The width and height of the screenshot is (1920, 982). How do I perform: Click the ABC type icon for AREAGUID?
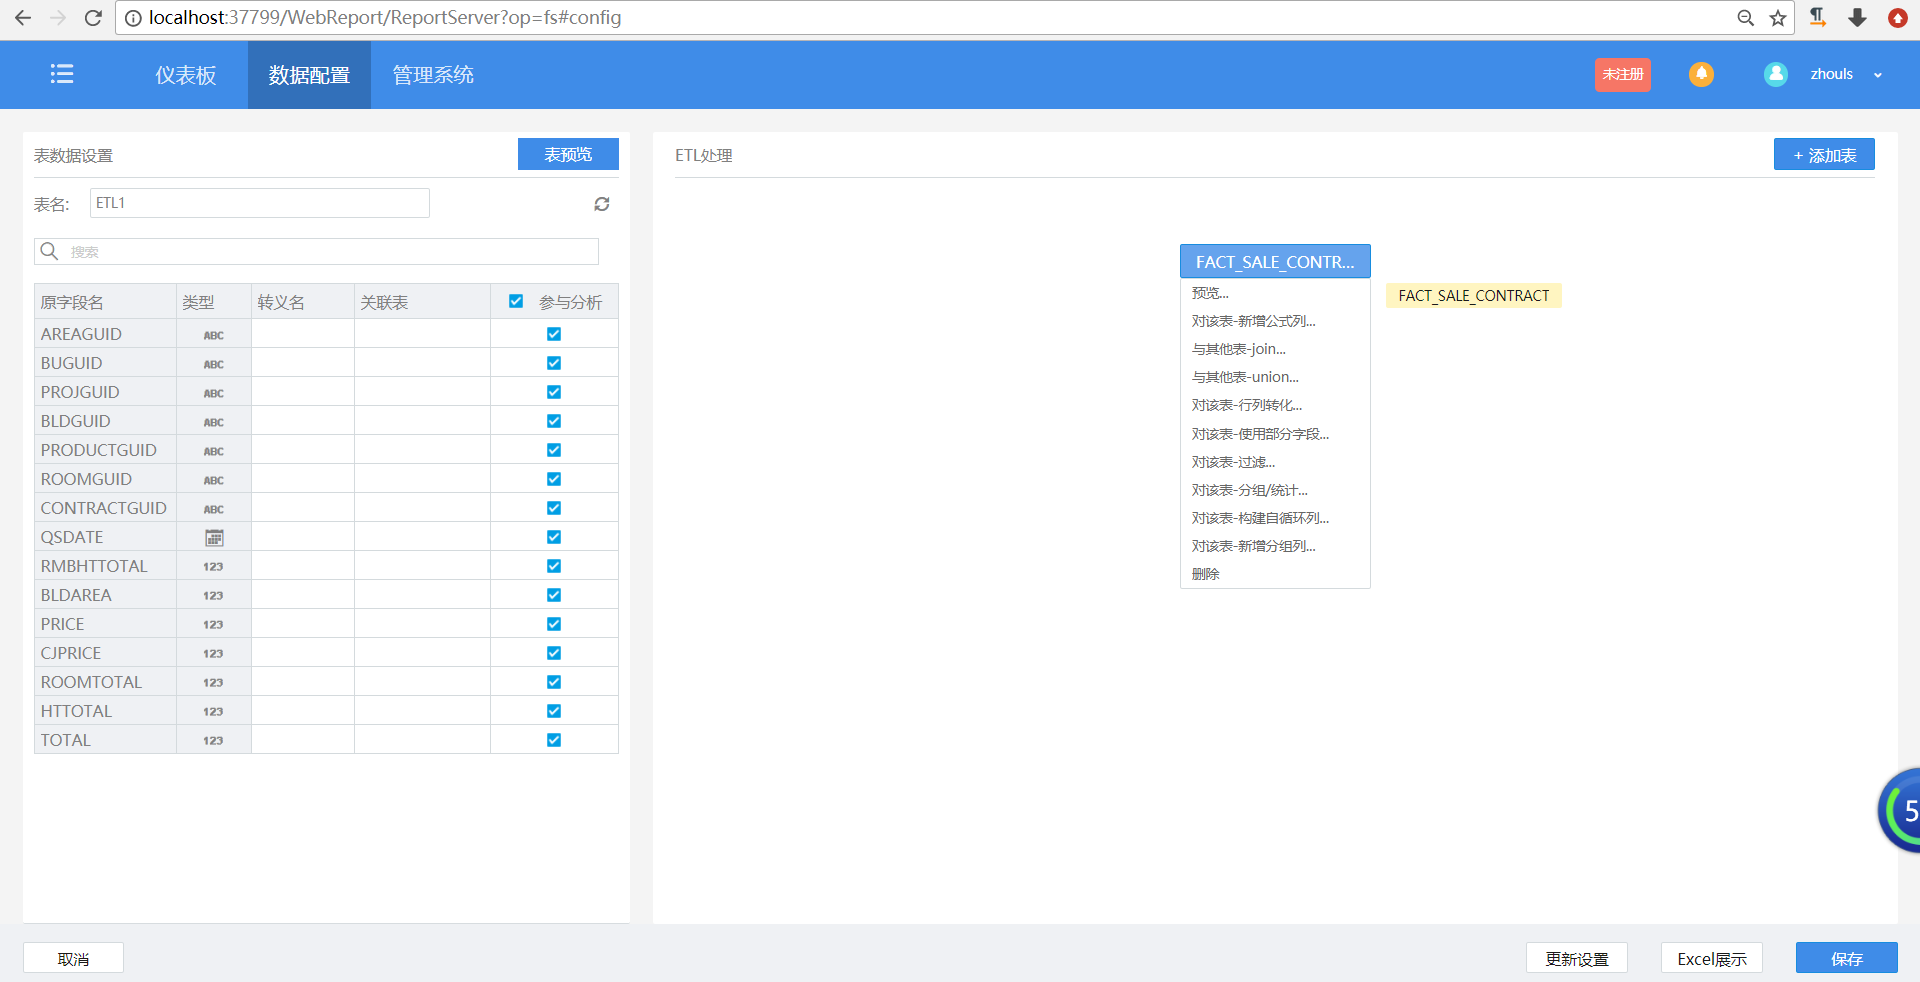point(214,335)
